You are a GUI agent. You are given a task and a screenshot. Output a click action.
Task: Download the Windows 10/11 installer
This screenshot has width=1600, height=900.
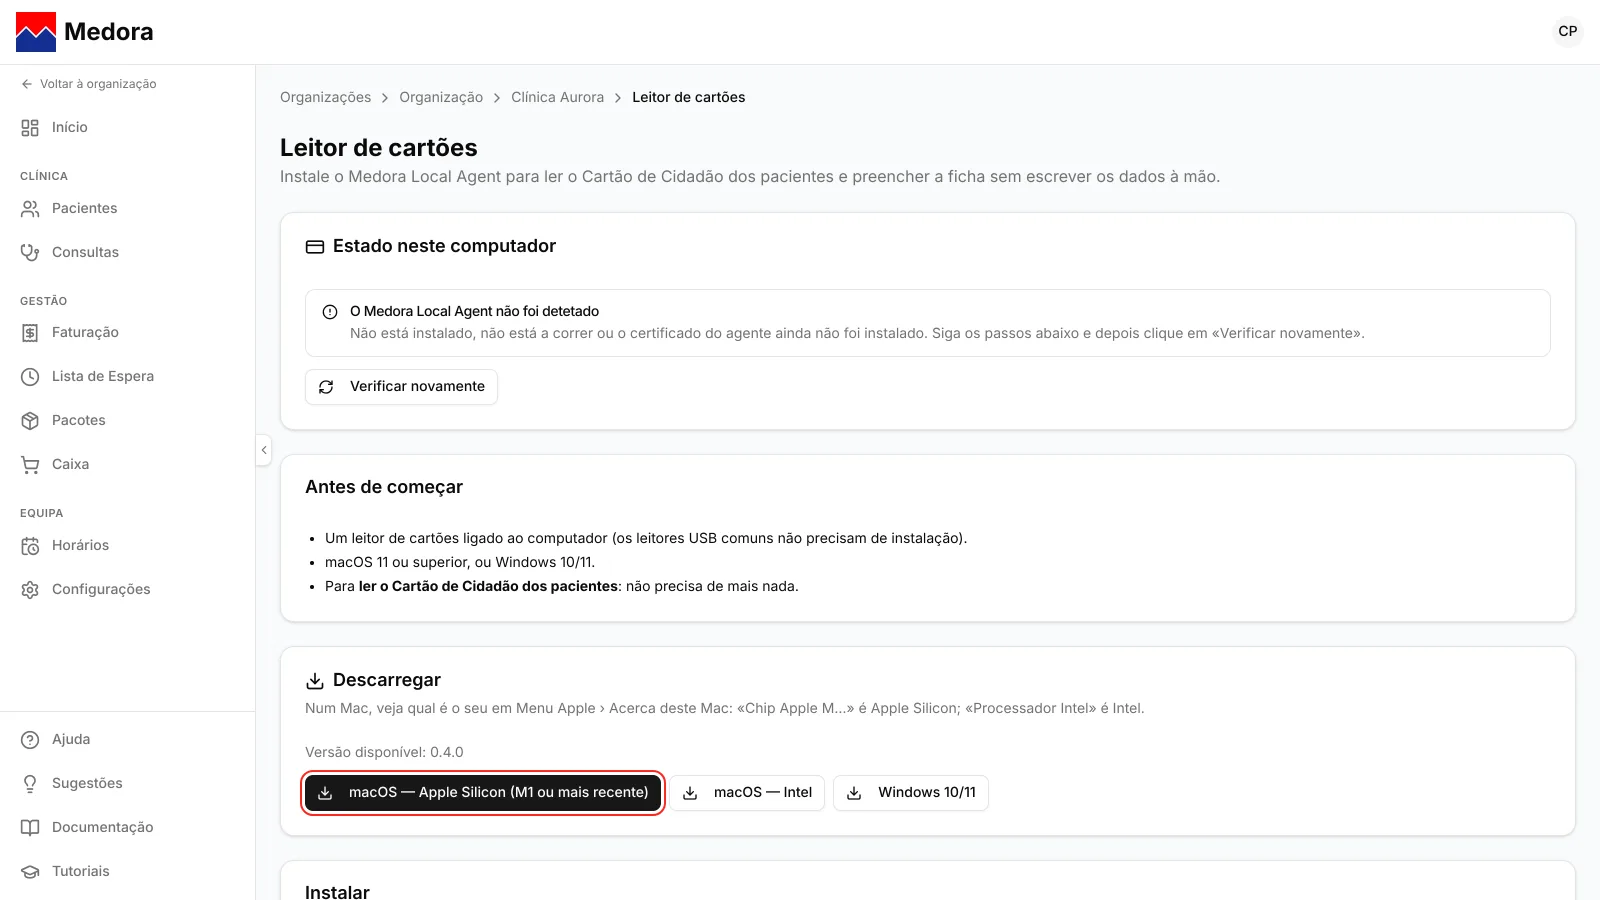(911, 793)
